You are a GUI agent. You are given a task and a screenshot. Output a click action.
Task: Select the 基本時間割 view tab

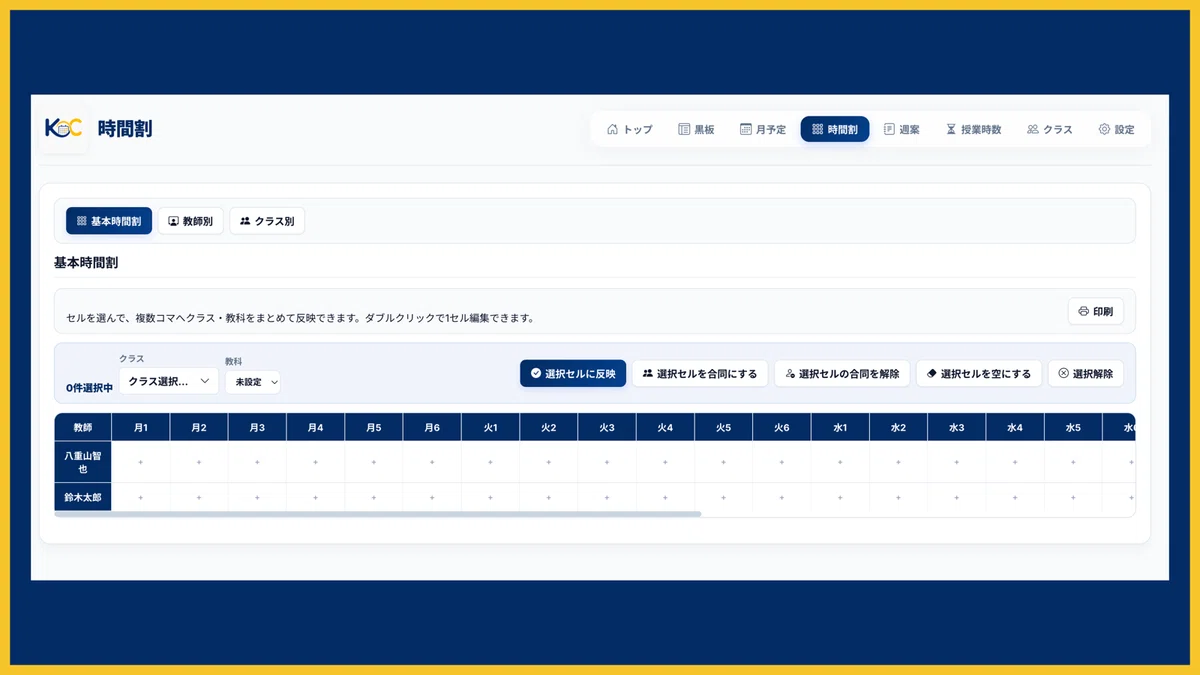[109, 221]
